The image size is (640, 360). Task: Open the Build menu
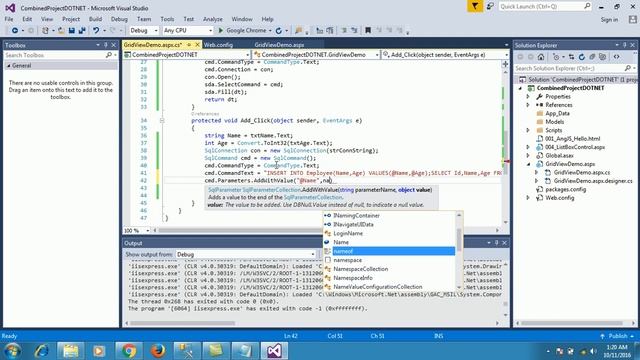[96, 19]
